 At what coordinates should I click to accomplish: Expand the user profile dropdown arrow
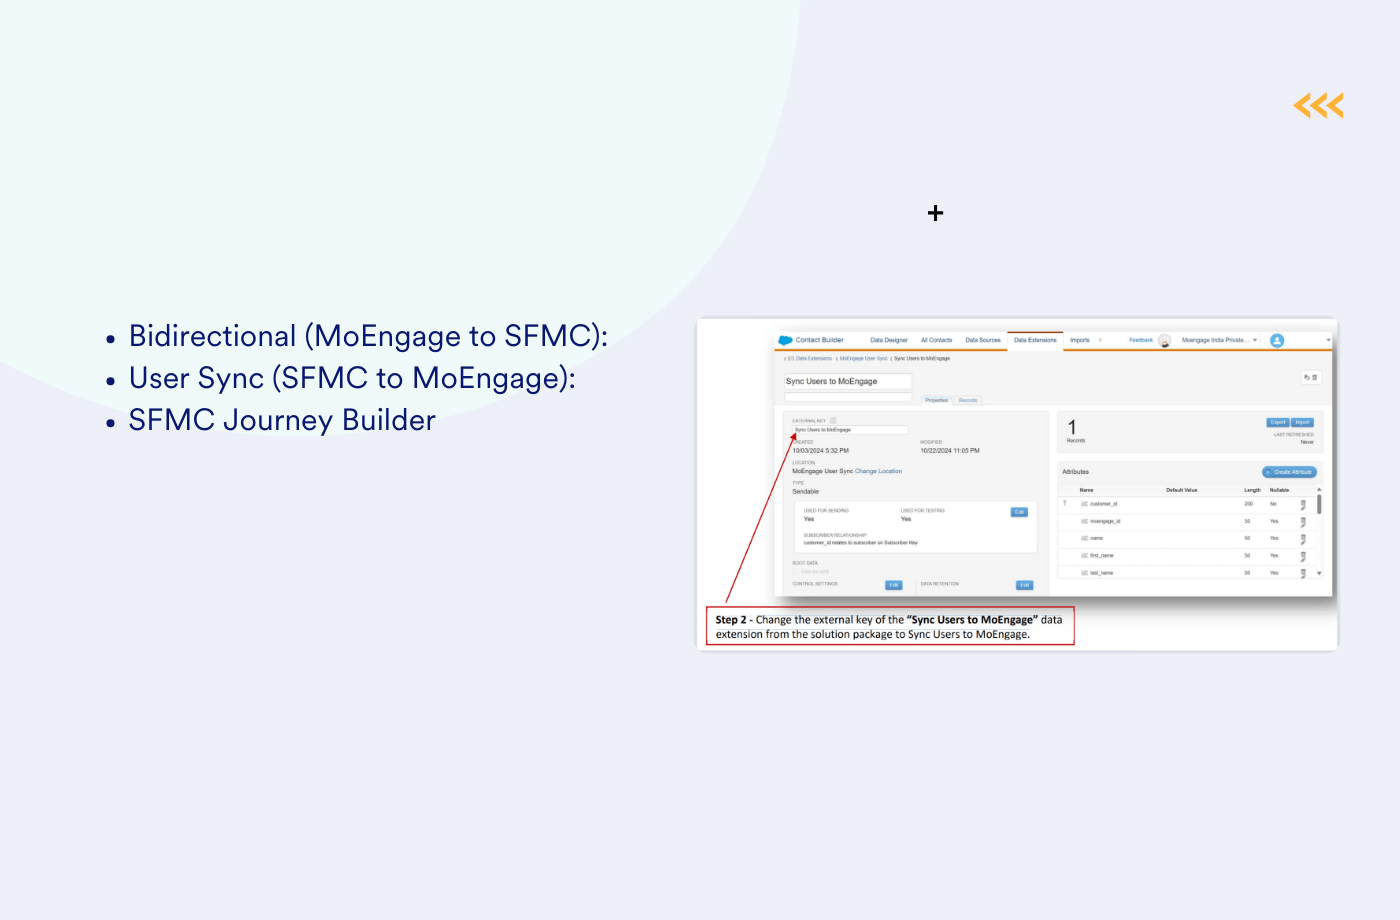pyautogui.click(x=1328, y=340)
